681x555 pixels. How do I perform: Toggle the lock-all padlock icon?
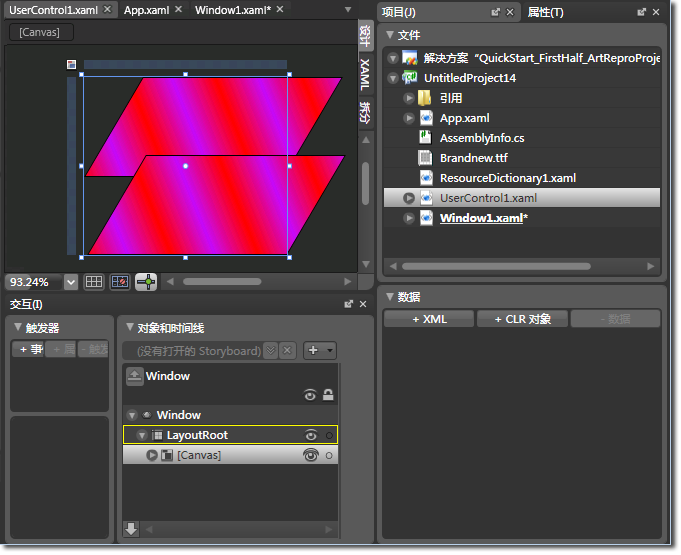point(328,395)
